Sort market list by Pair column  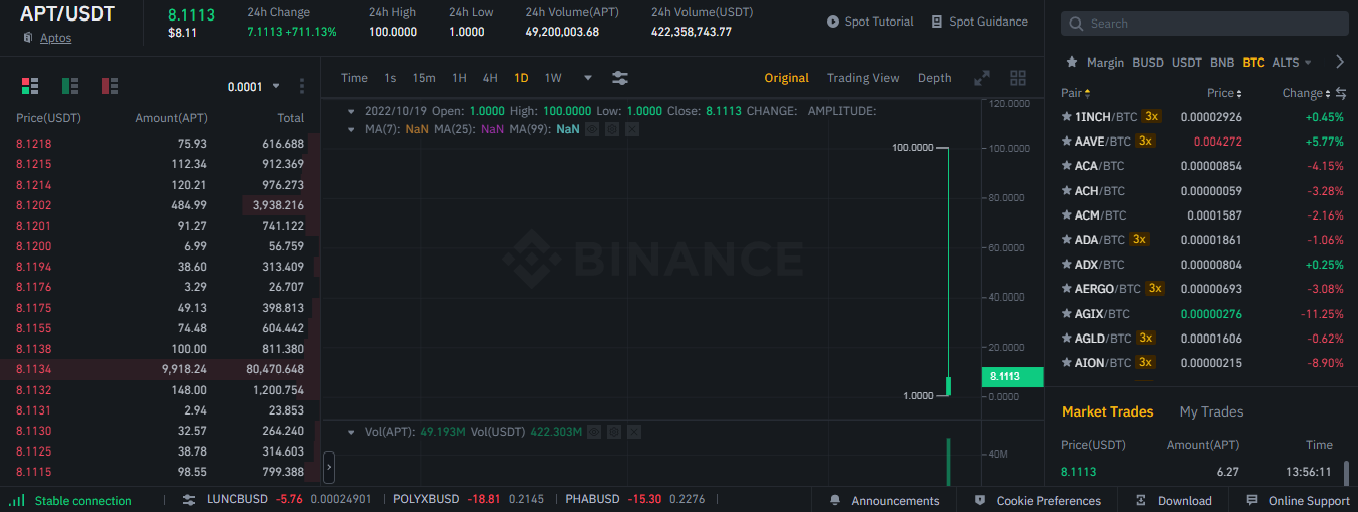1074,93
